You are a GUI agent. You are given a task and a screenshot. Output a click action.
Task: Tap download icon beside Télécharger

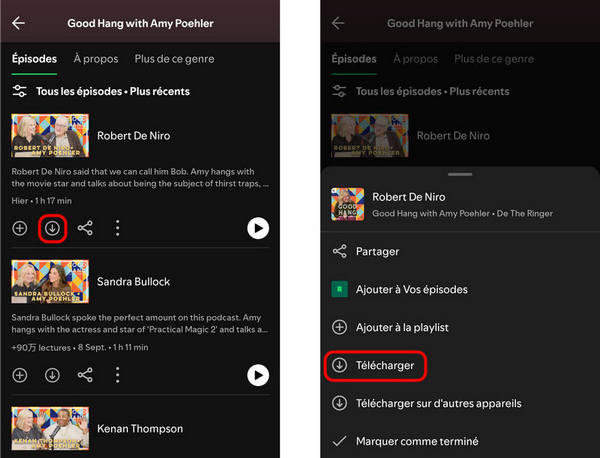click(339, 365)
